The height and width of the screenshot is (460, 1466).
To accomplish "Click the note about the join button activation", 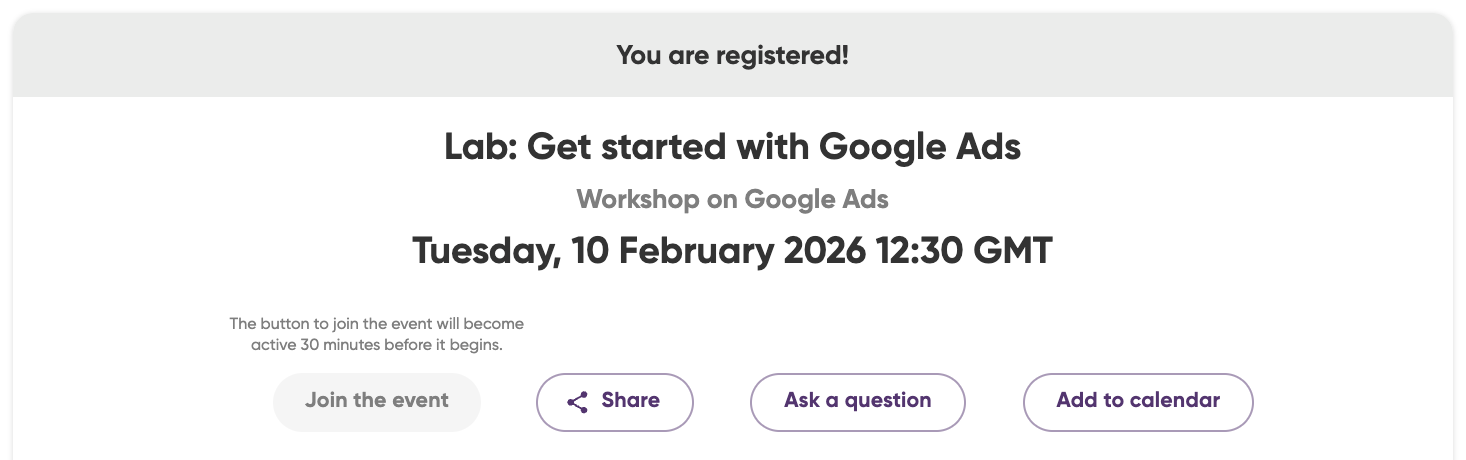I will pyautogui.click(x=376, y=335).
